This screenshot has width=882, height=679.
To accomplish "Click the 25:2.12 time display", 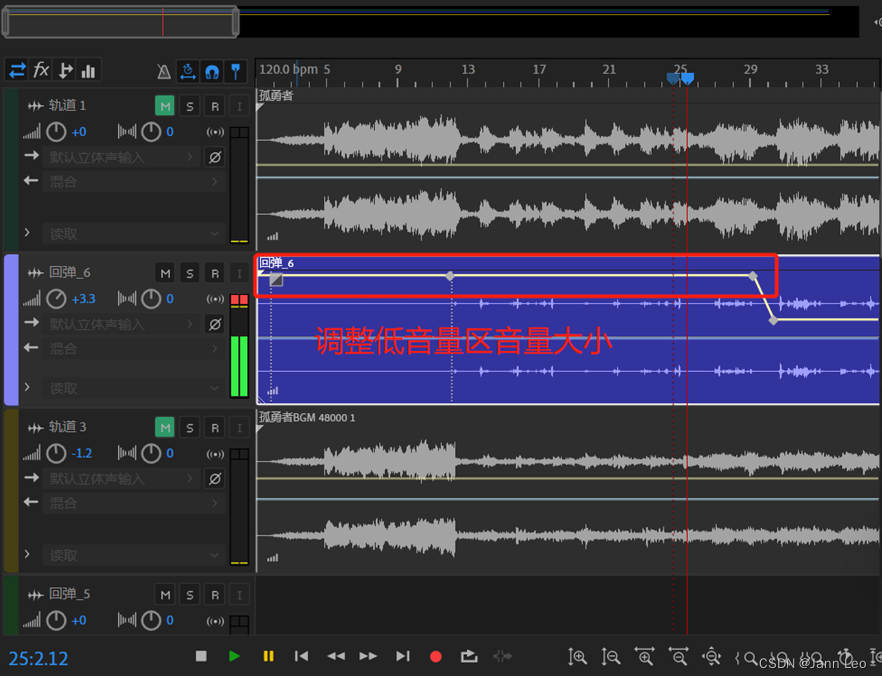I will tap(38, 658).
